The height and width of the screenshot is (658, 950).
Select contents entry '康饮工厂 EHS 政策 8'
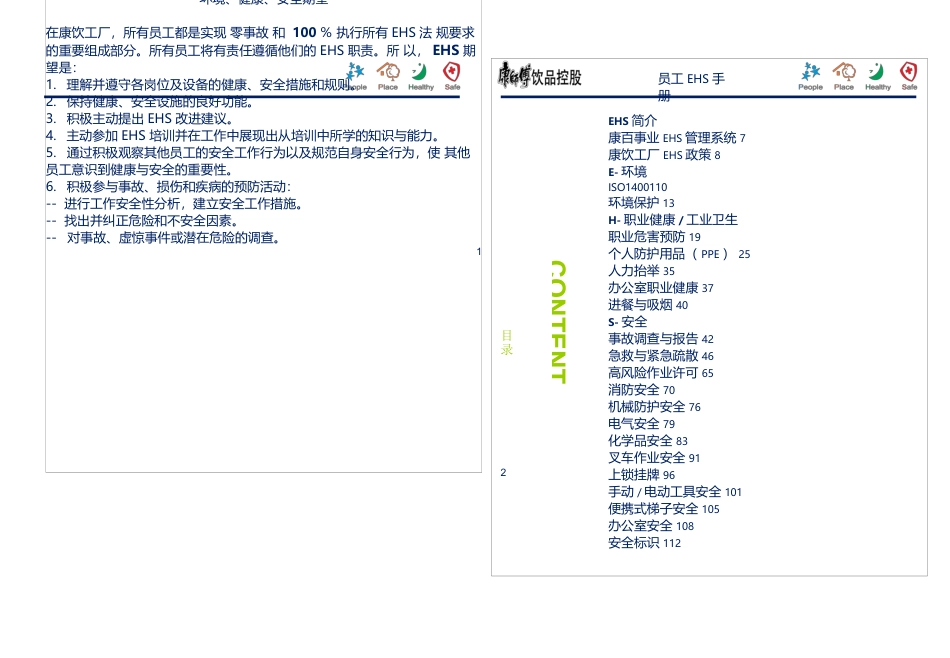tap(664, 155)
